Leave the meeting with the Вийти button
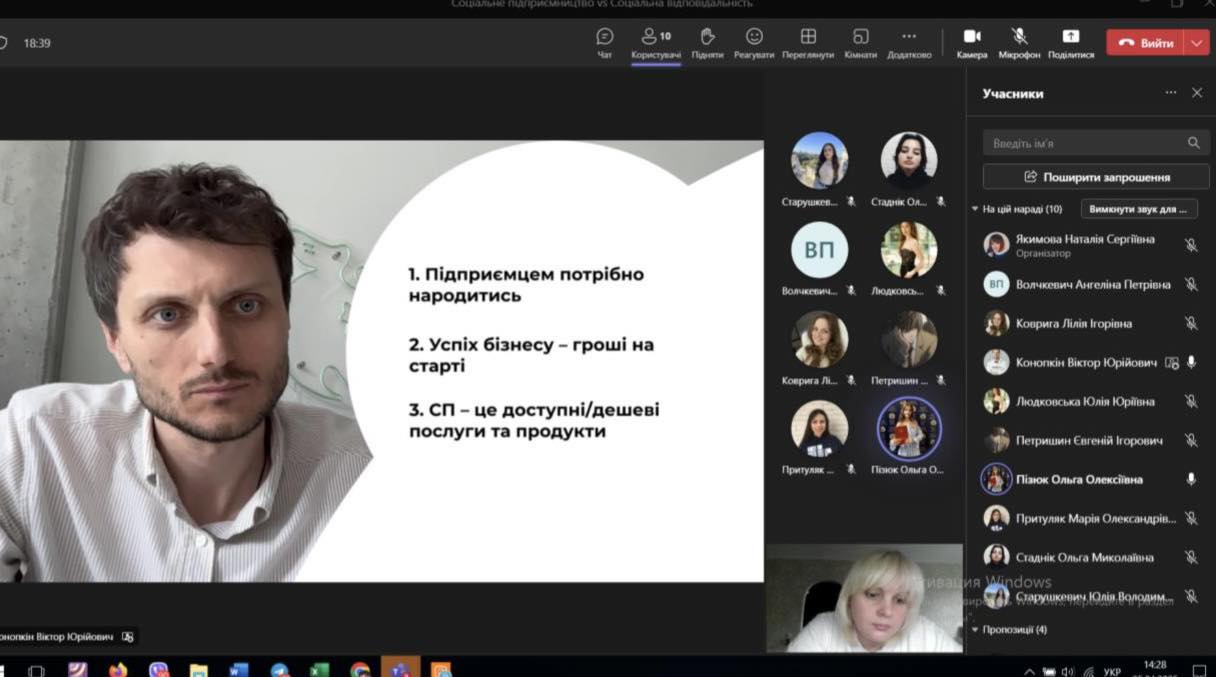Image resolution: width=1216 pixels, height=677 pixels. tap(1145, 43)
